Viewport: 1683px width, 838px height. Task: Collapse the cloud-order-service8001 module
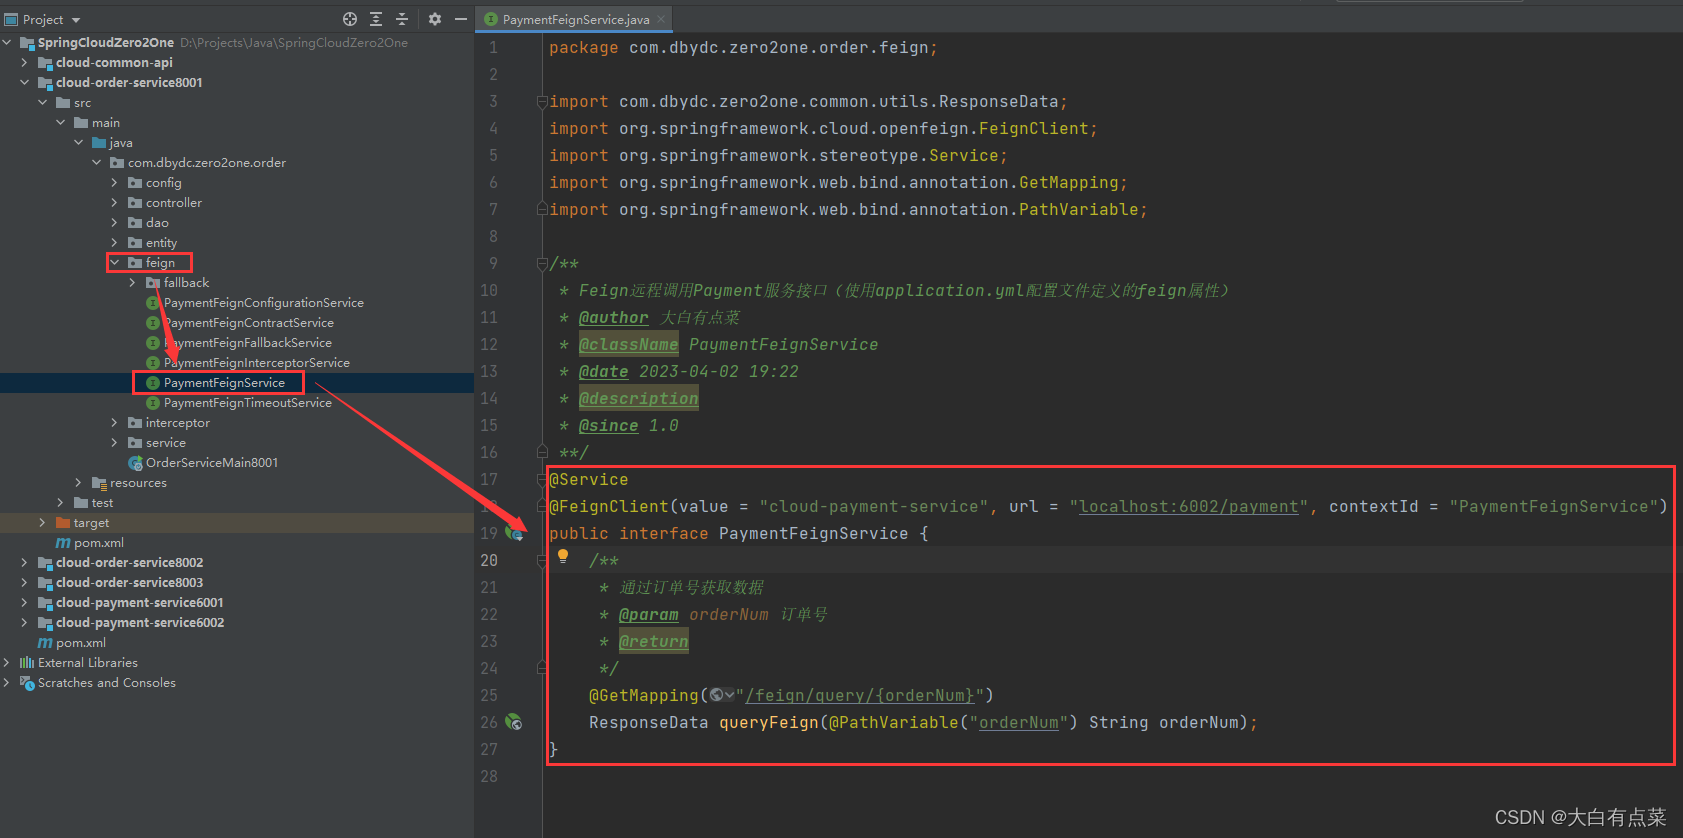tap(25, 83)
